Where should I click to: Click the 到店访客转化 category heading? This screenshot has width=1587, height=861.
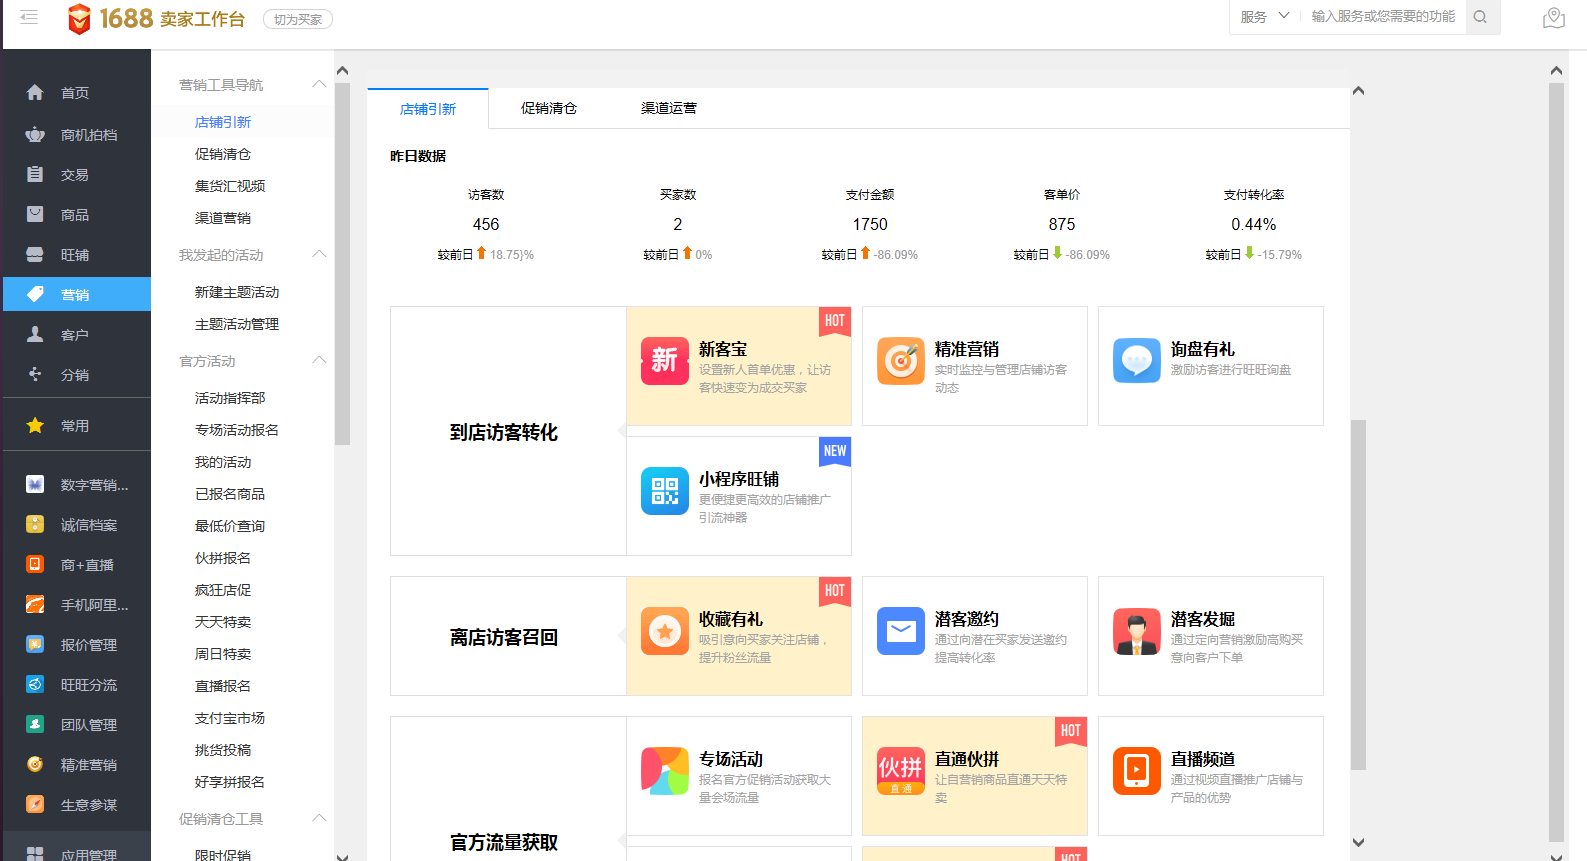pos(504,432)
